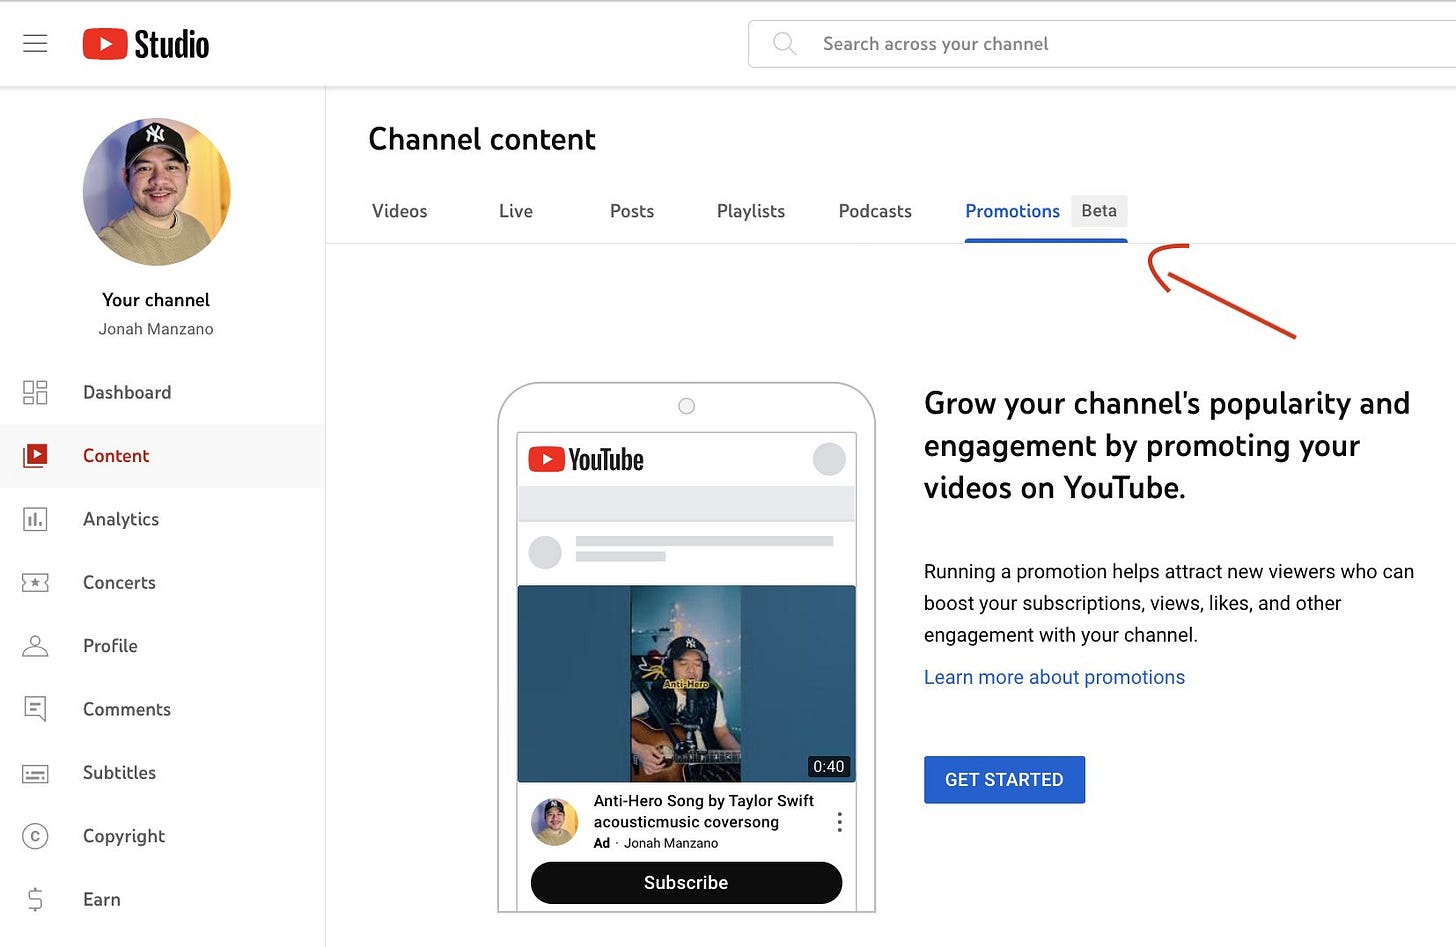Switch to the Podcasts tab
This screenshot has height=947, width=1456.
point(875,211)
